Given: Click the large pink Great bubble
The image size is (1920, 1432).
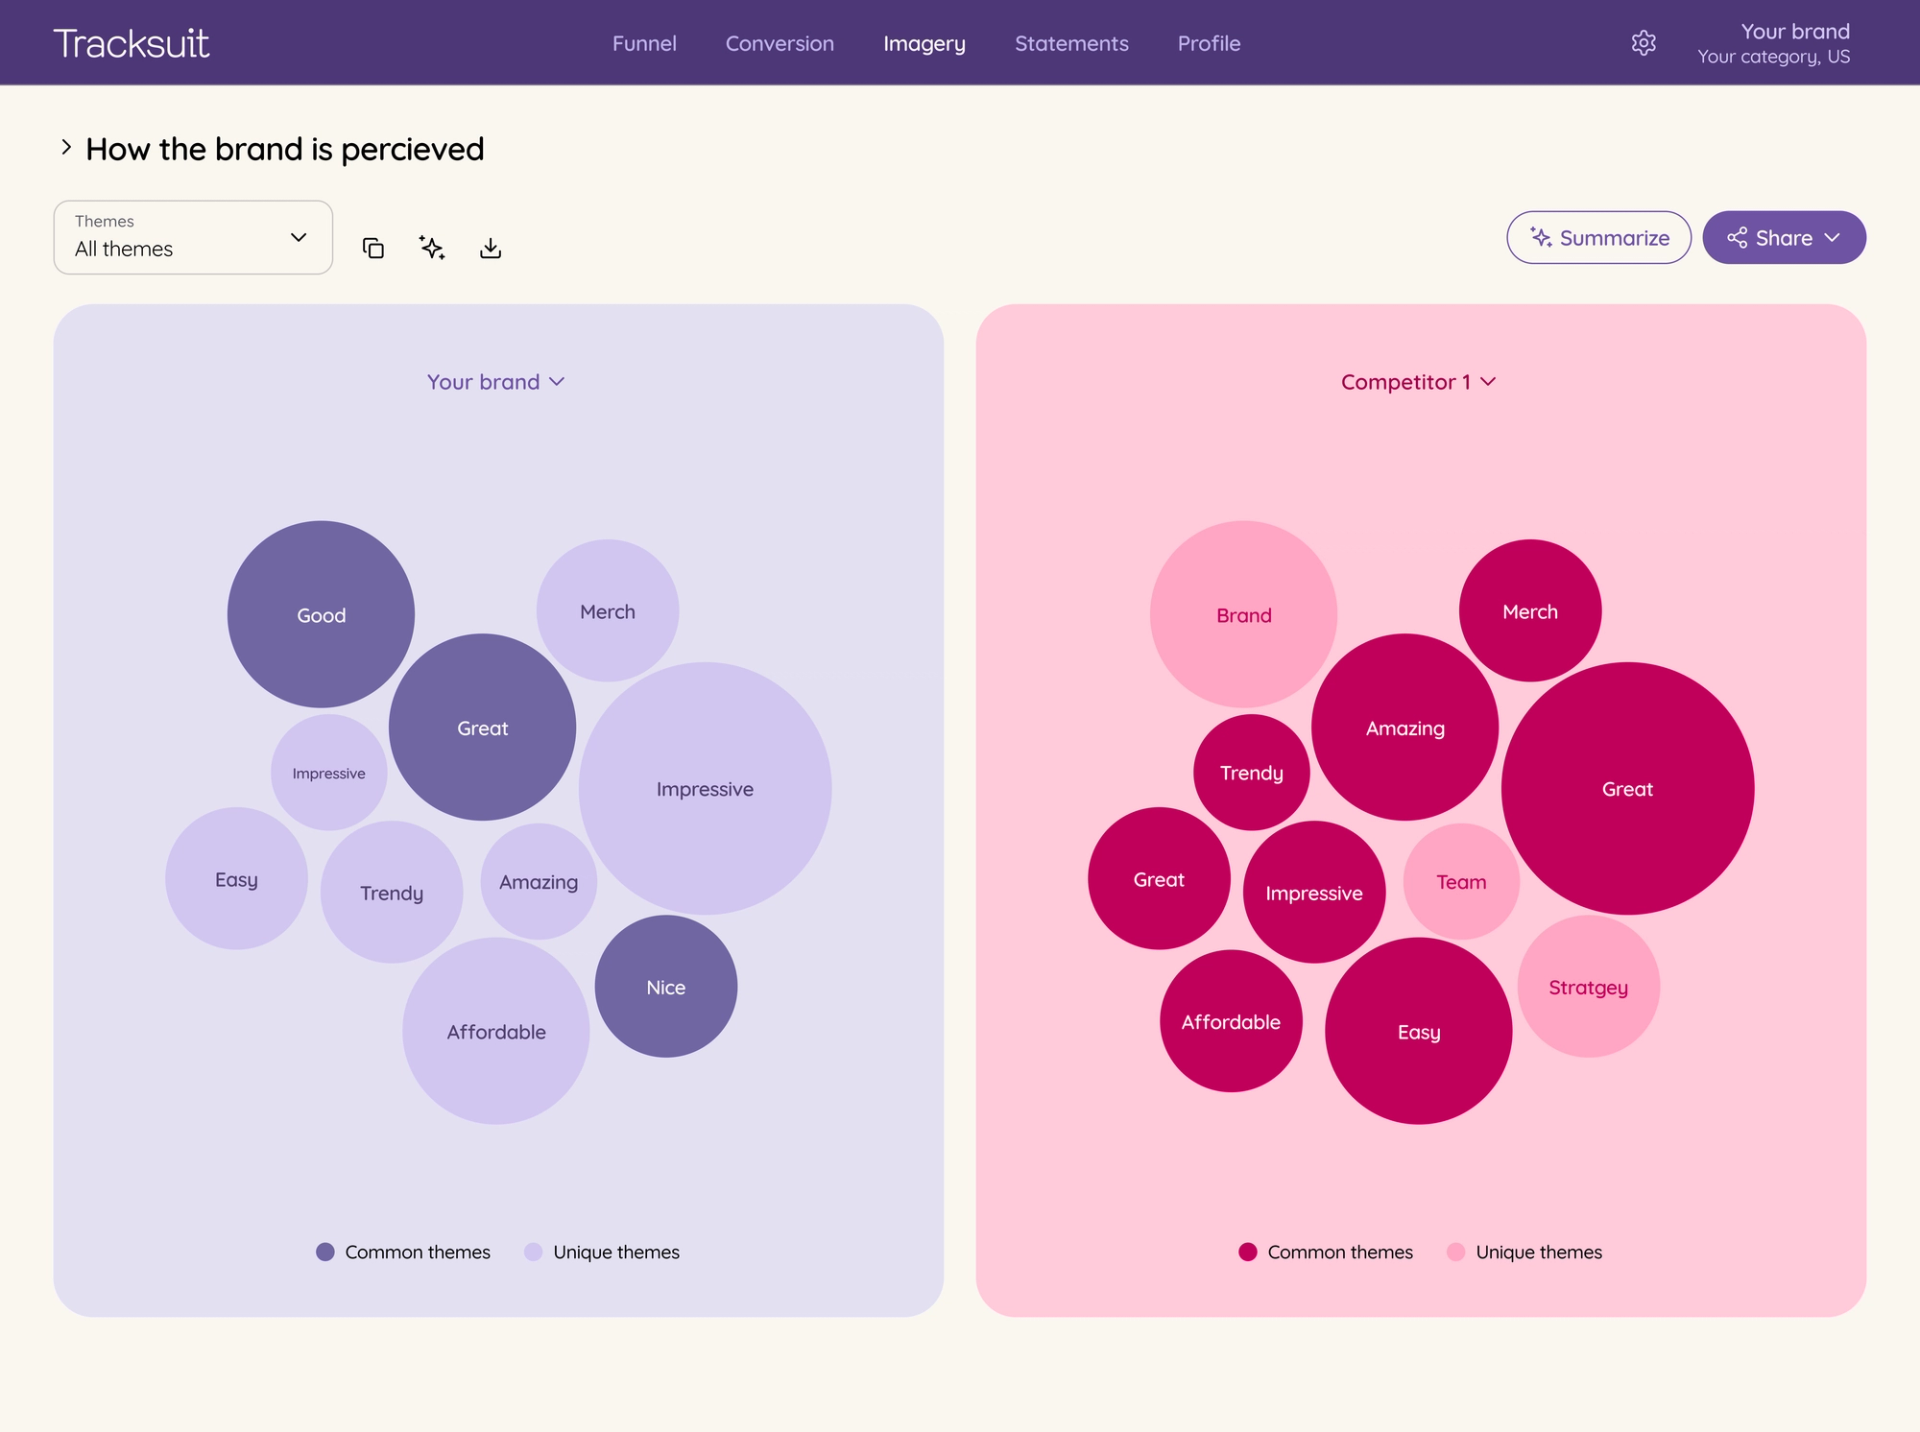Looking at the screenshot, I should (x=1627, y=789).
